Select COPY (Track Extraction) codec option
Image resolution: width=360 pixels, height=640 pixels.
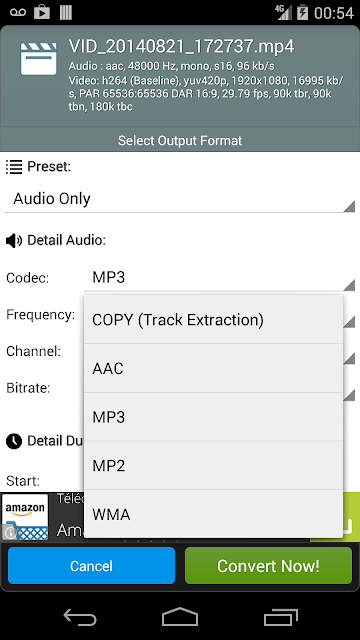(213, 320)
